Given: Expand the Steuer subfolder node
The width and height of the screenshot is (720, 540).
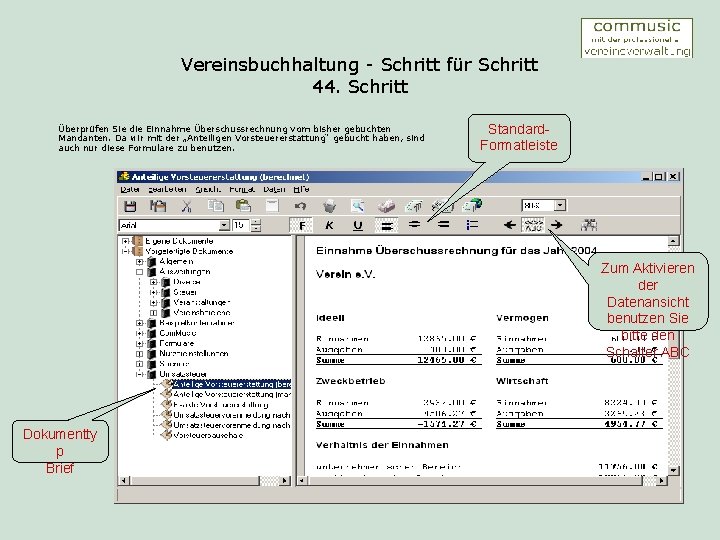Looking at the screenshot, I should pyautogui.click(x=154, y=292).
